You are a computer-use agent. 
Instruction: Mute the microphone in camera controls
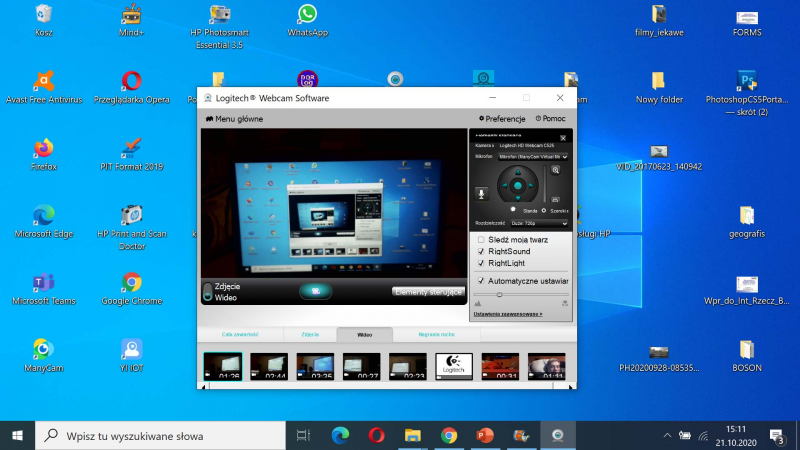tap(481, 194)
